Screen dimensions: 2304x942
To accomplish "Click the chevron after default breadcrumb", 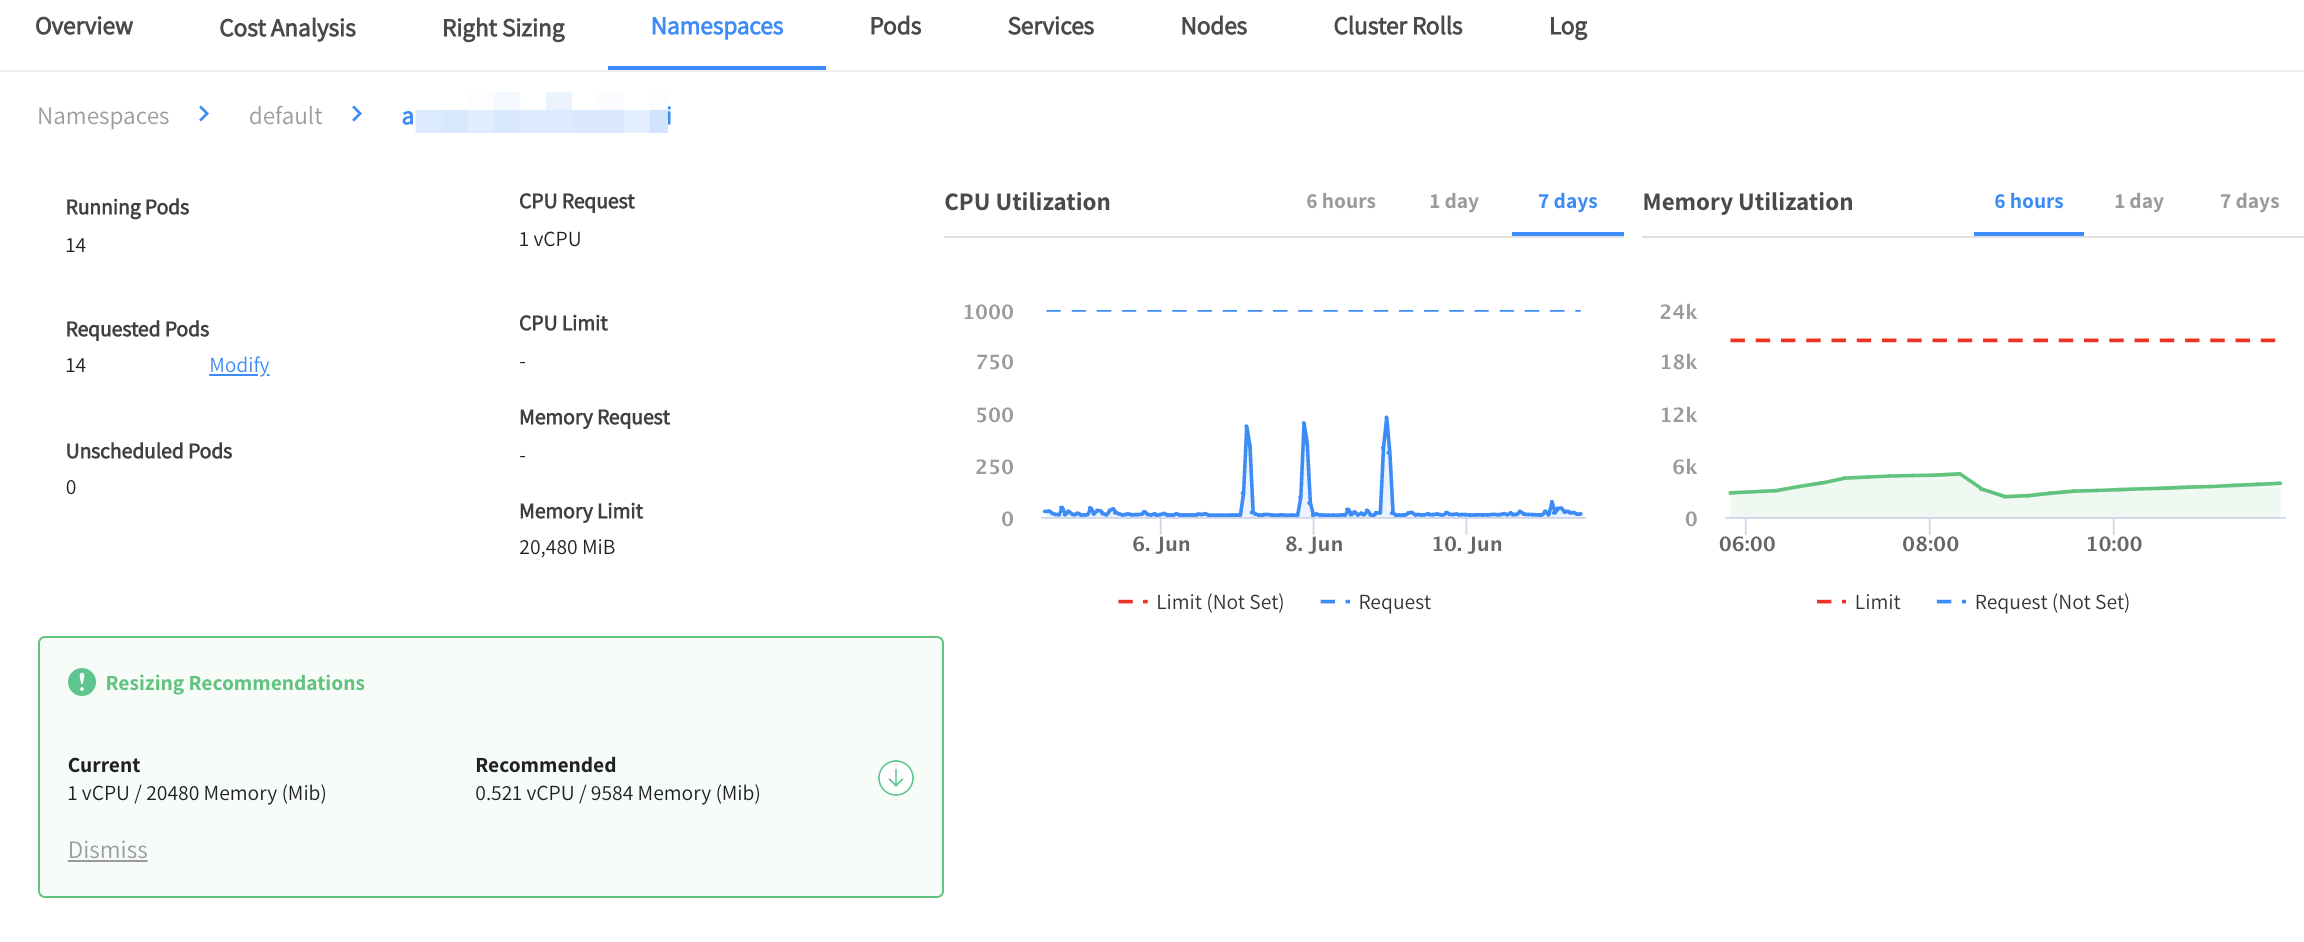I will [x=356, y=115].
